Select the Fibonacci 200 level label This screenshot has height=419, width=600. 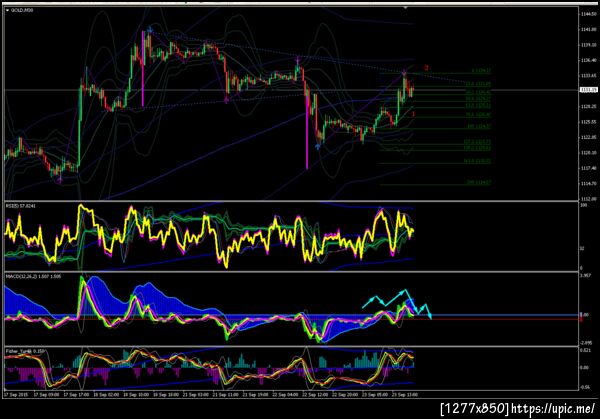478,183
